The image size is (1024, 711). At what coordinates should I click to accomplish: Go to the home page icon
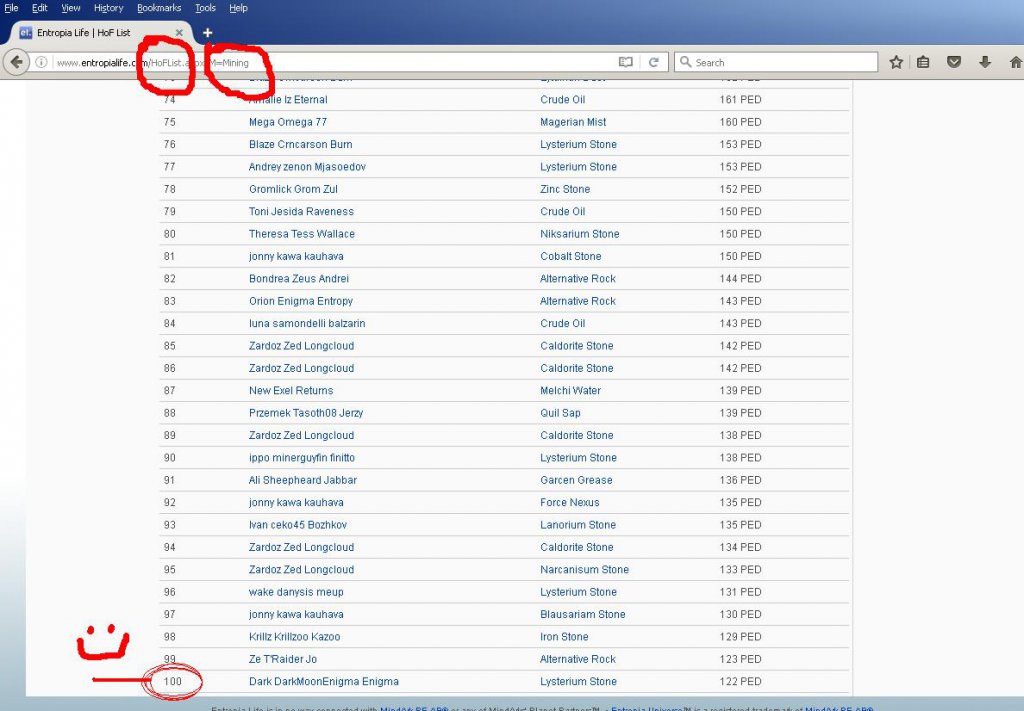1016,62
